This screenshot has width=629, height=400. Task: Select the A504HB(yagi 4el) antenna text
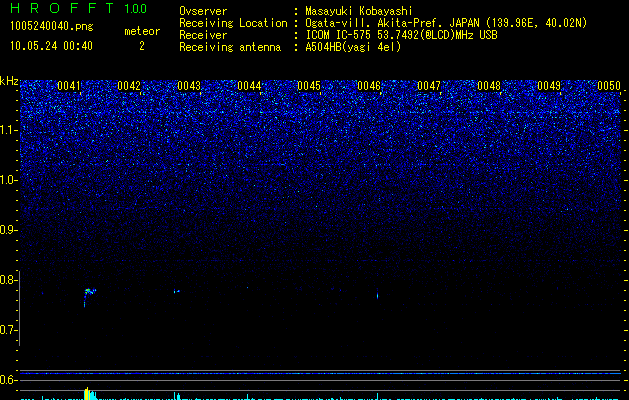353,47
